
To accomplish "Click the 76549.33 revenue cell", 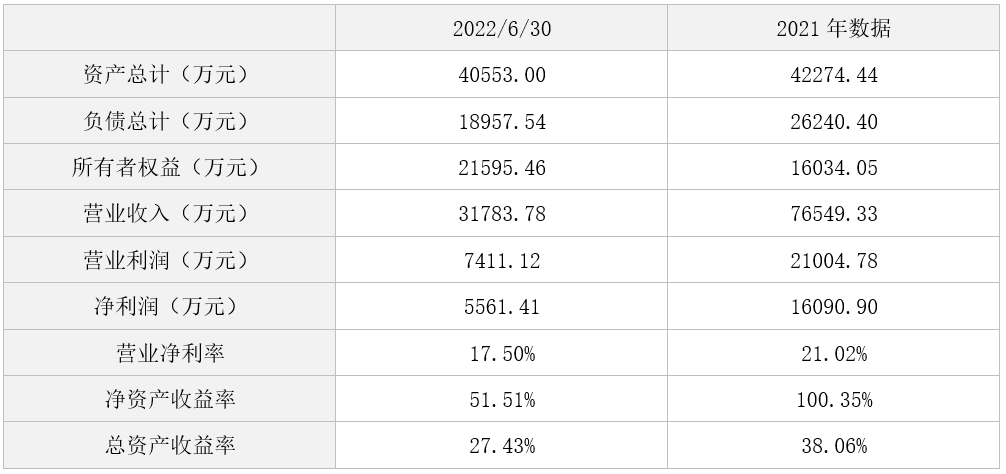I will click(x=834, y=213).
